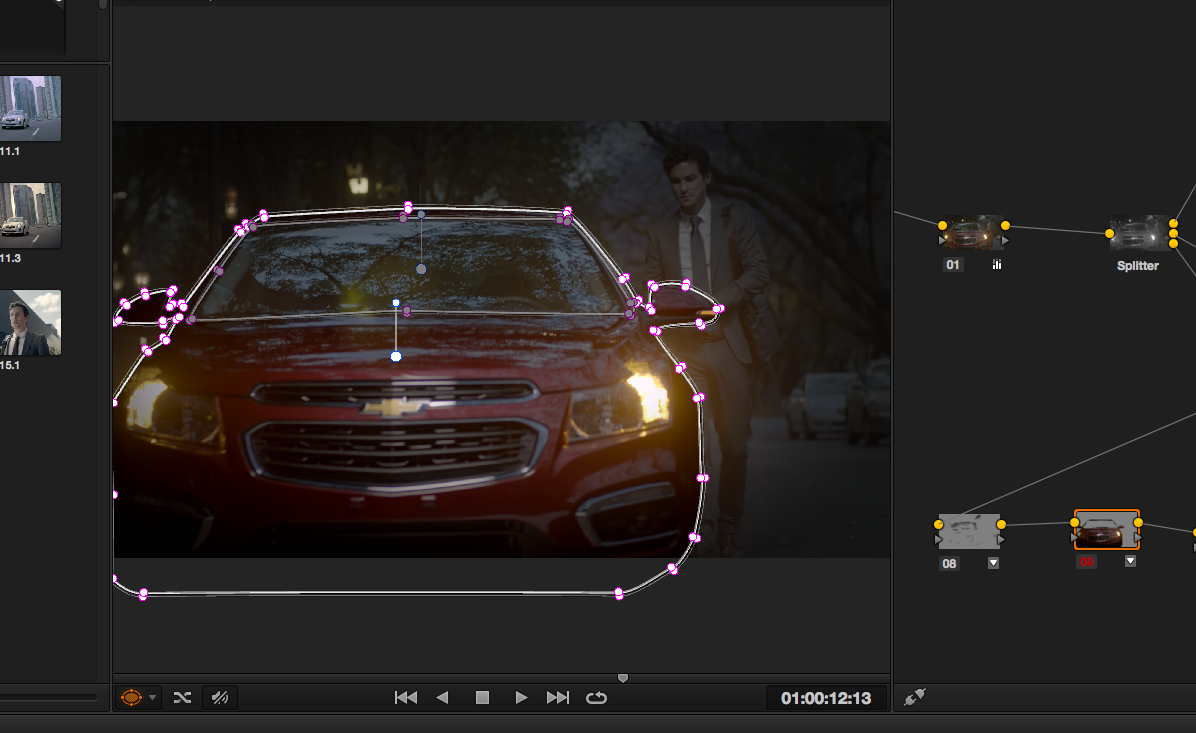
Task: Click node 09 key output triangle
Action: point(1138,538)
